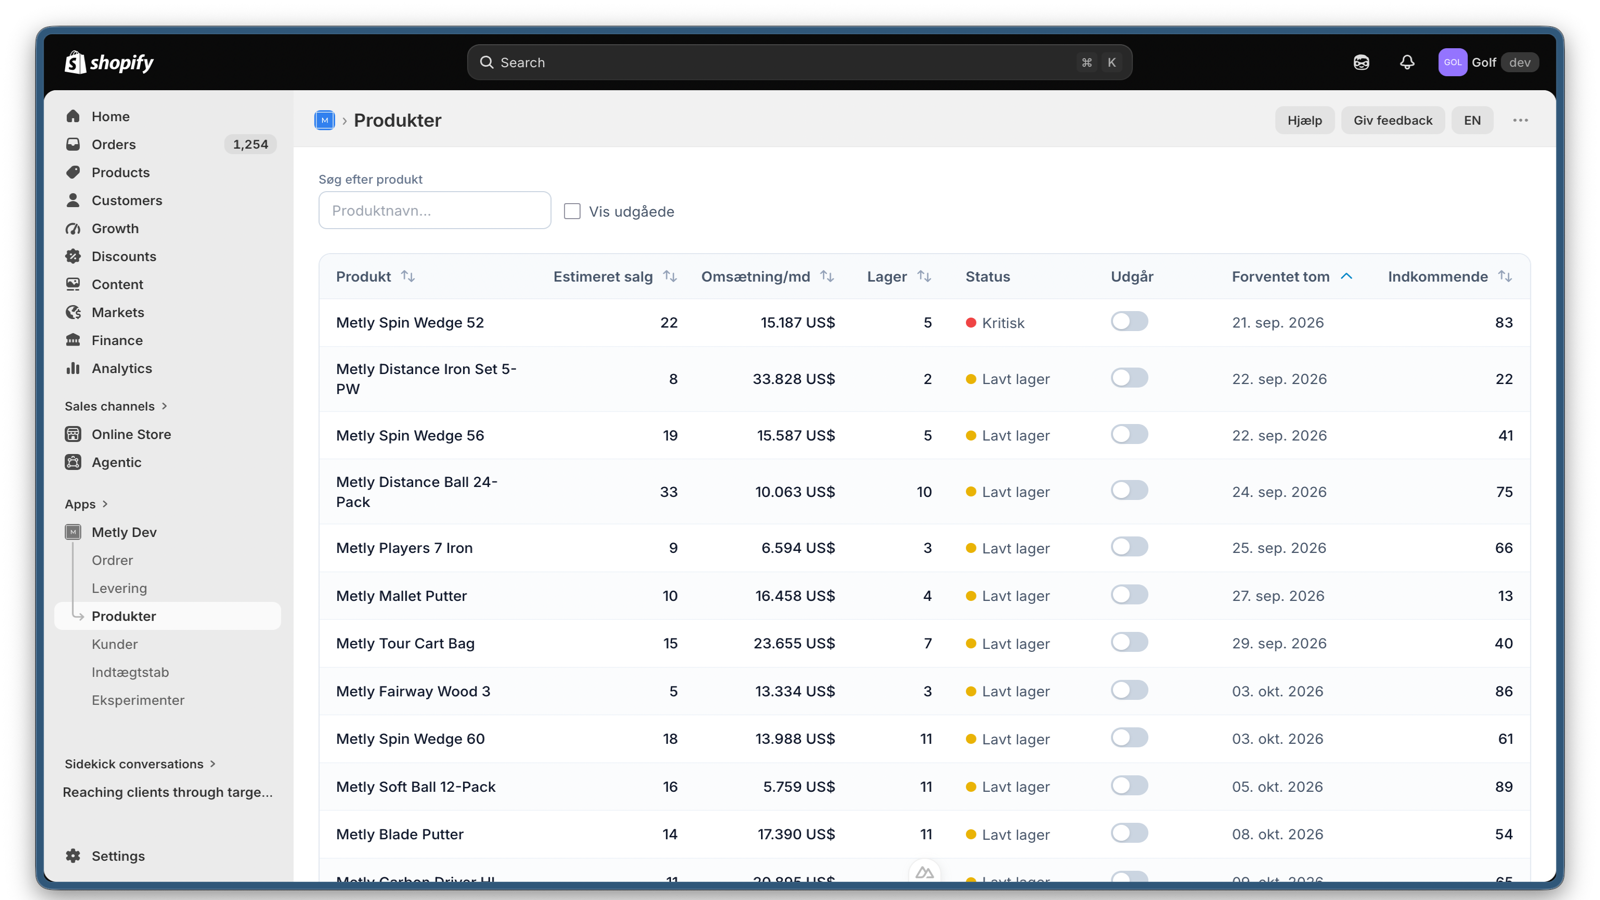The height and width of the screenshot is (900, 1600).
Task: Click the Hjælp button
Action: tap(1304, 120)
